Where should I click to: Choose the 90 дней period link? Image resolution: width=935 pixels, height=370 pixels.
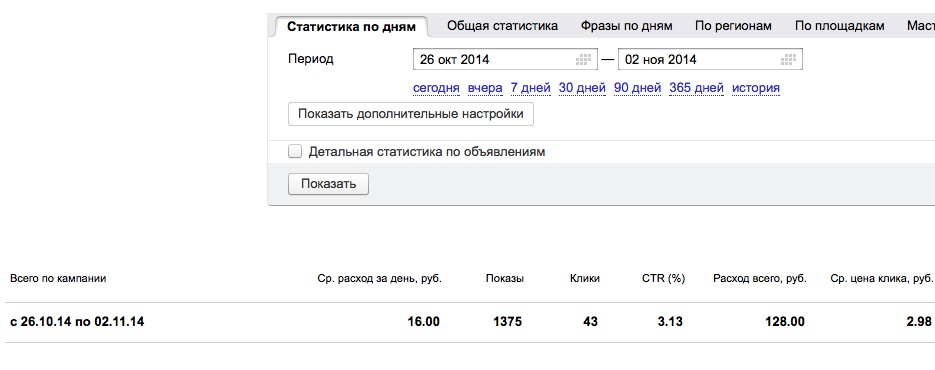637,88
